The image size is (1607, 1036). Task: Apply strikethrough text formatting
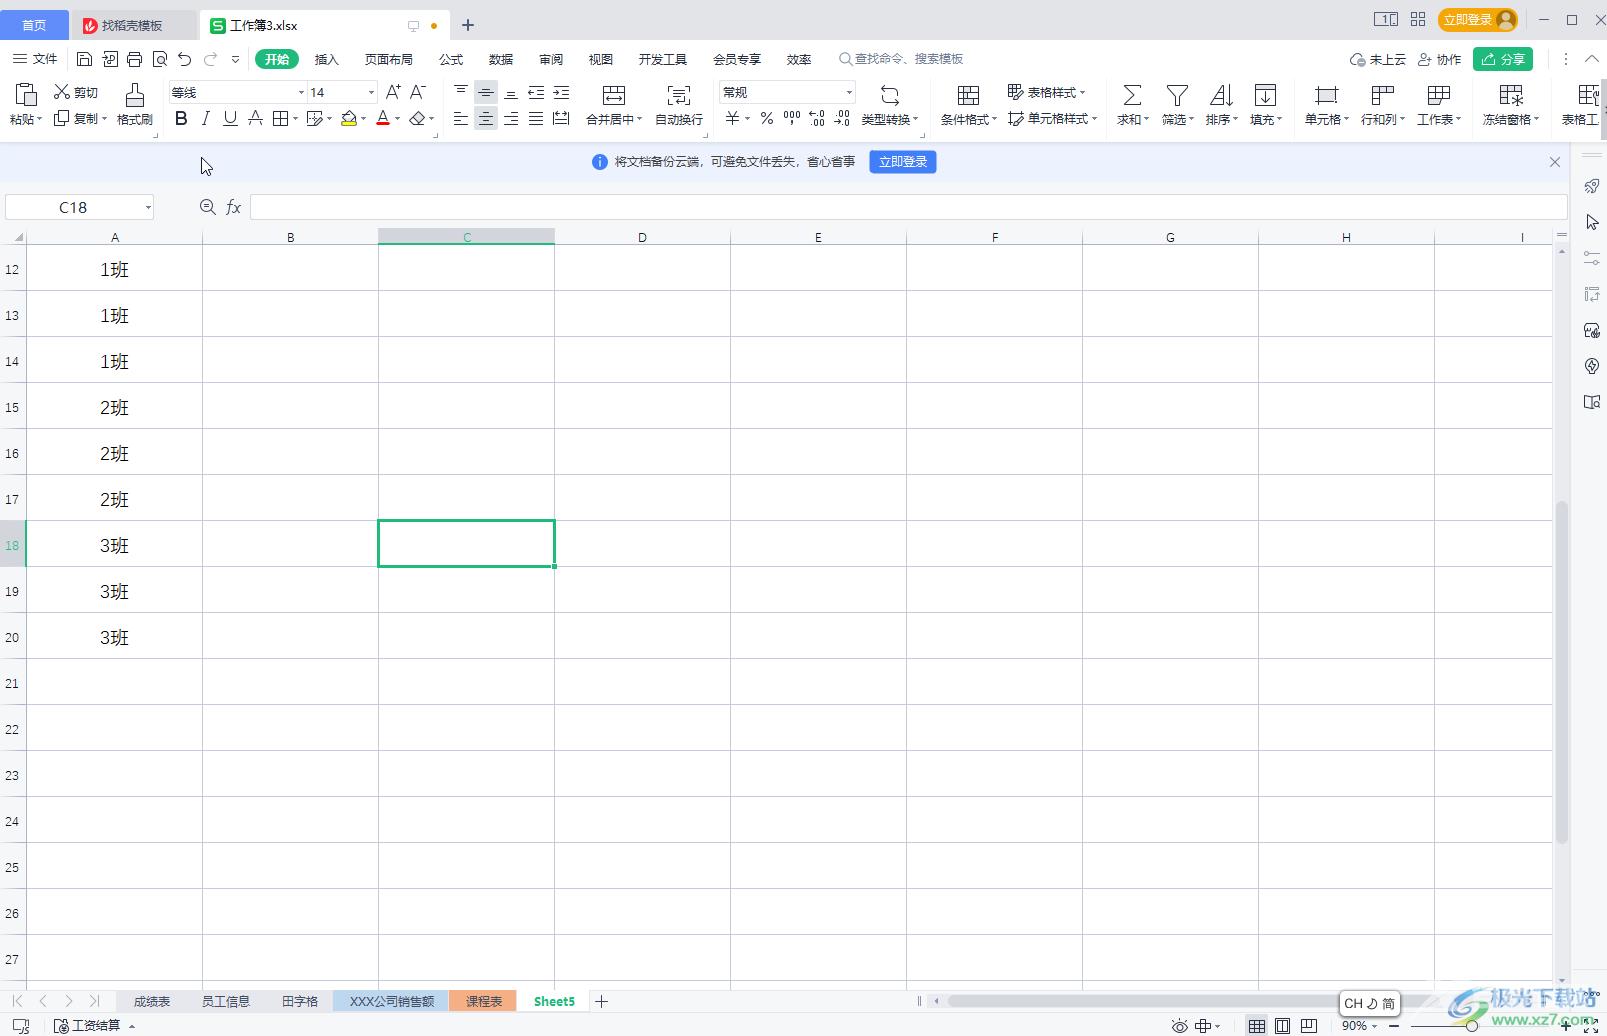pyautogui.click(x=256, y=119)
